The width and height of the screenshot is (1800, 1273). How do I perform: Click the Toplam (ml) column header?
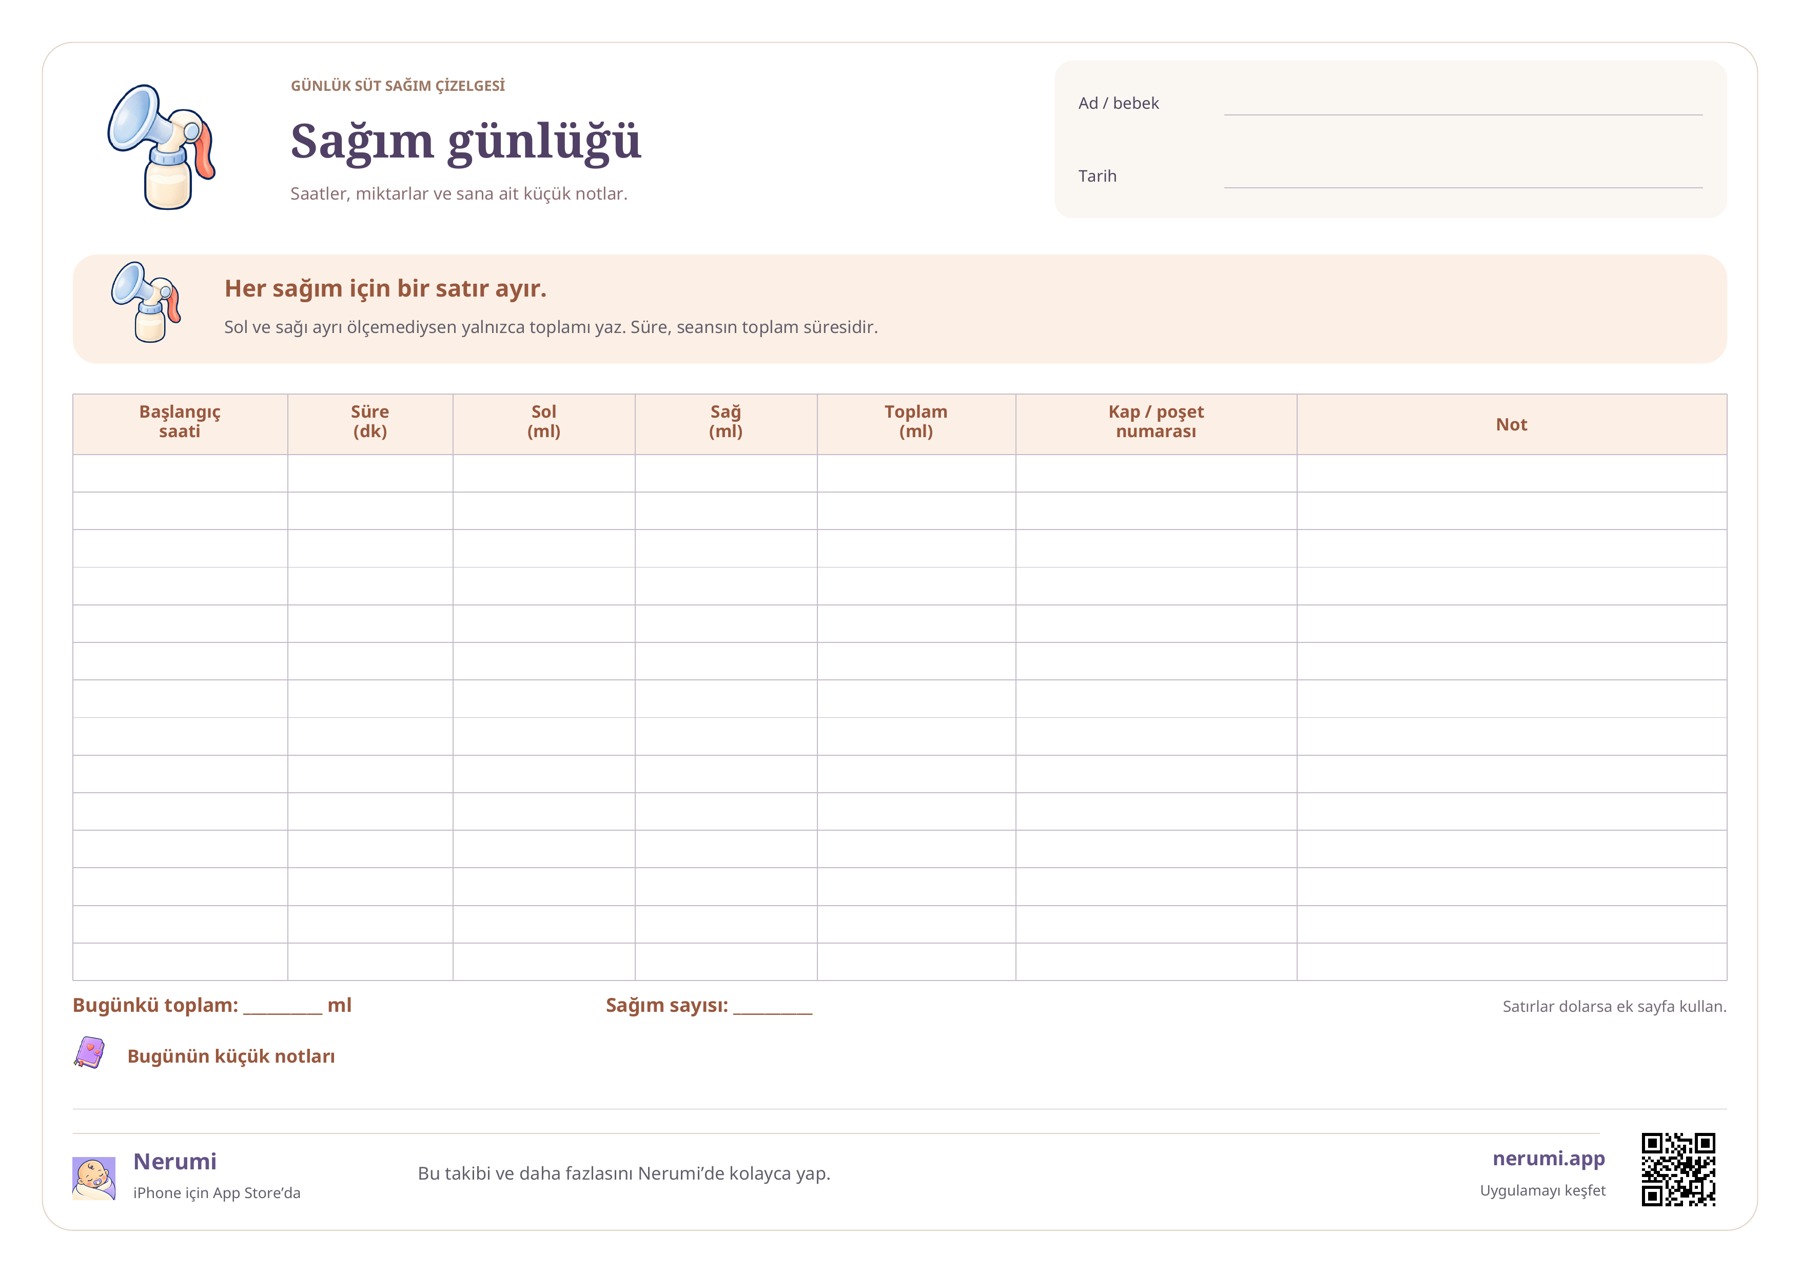916,422
